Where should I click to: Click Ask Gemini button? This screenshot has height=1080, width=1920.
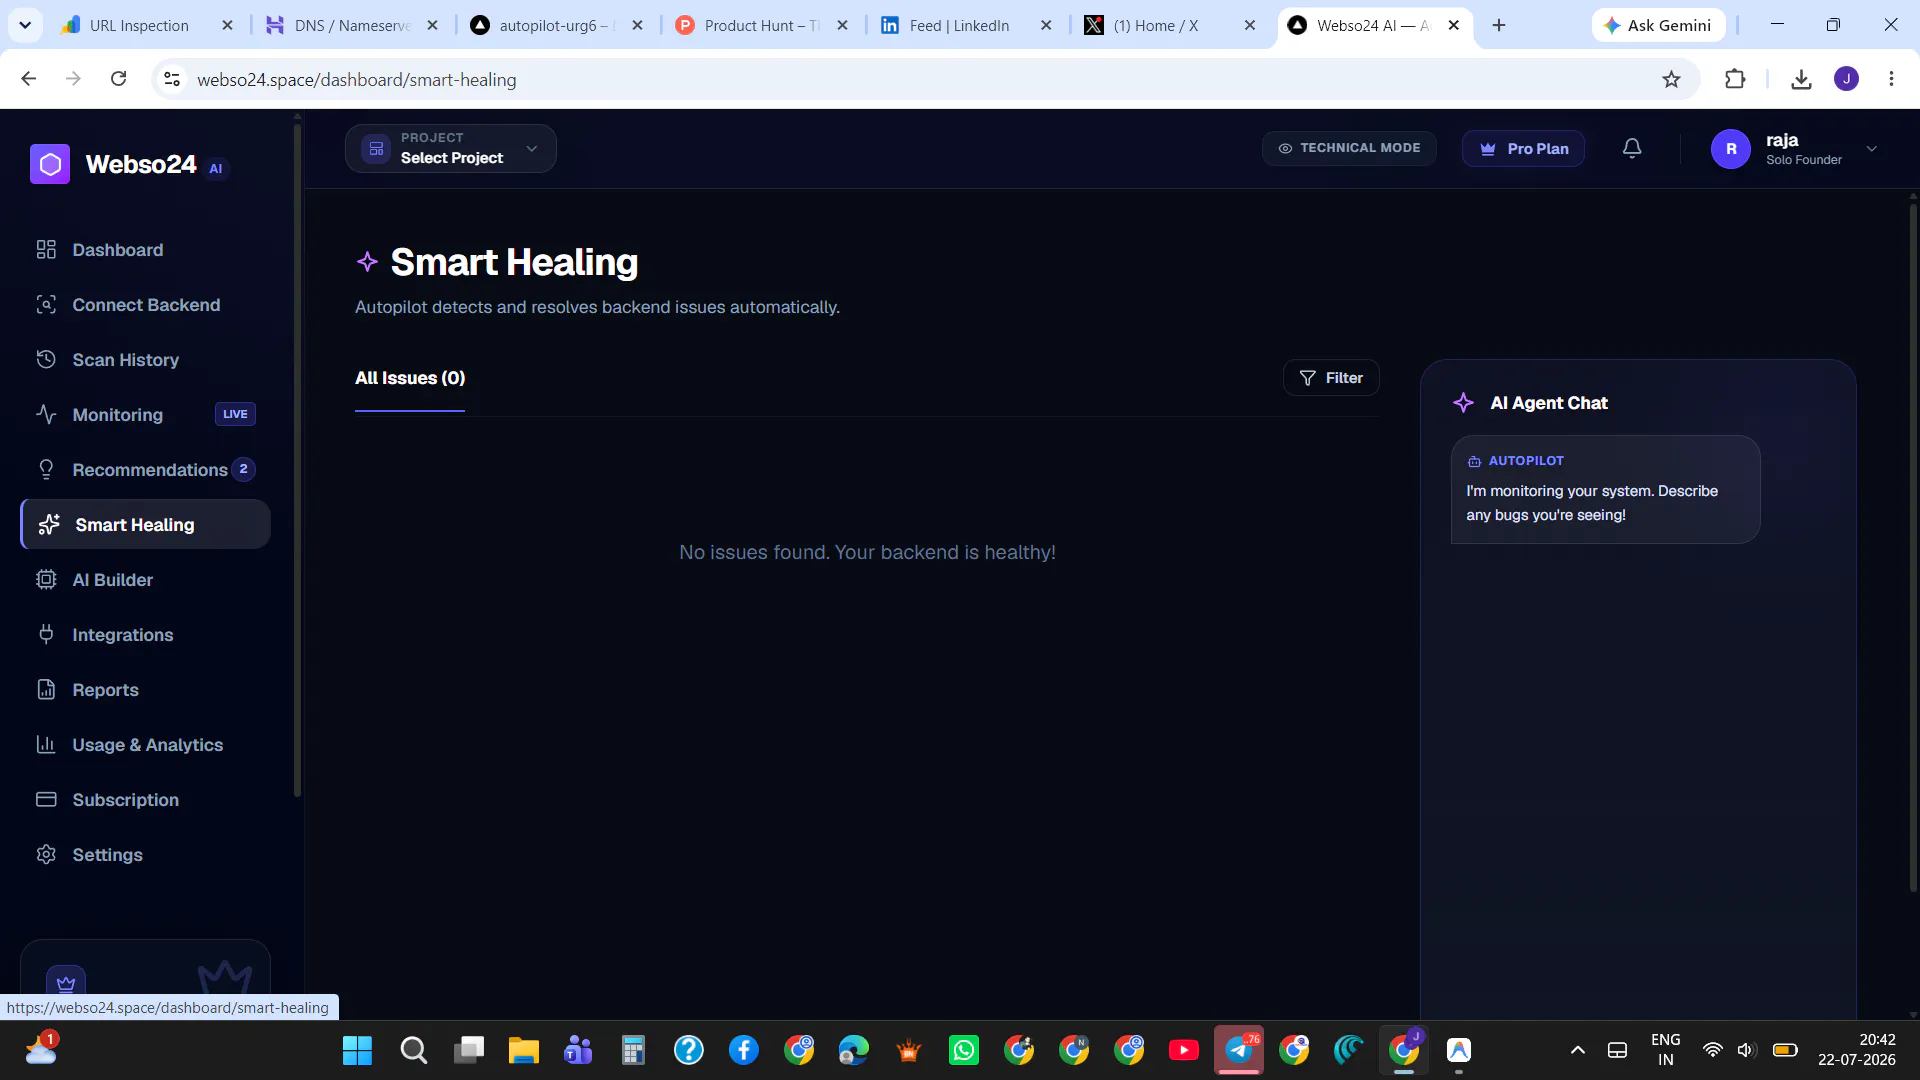(1658, 25)
